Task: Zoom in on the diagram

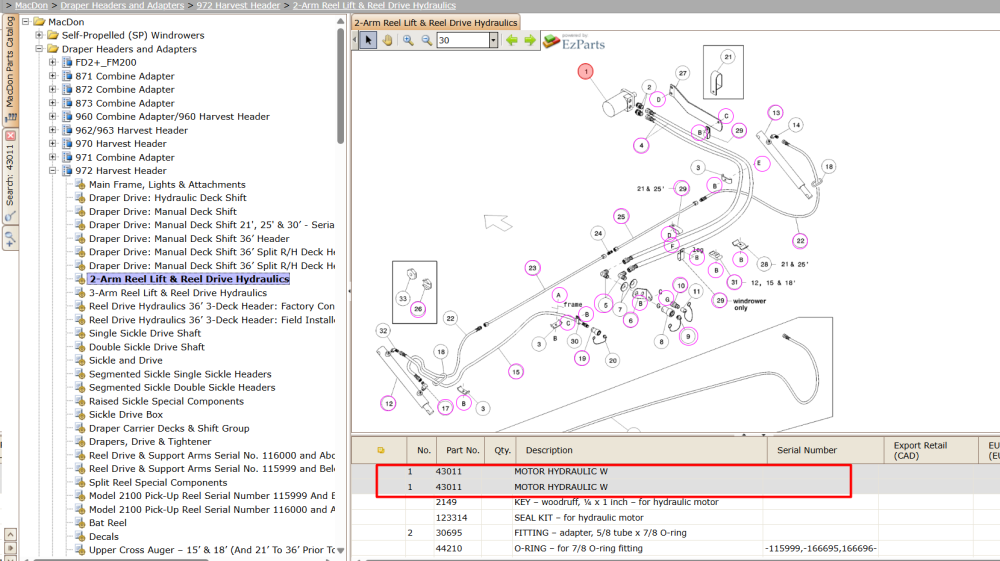Action: (x=408, y=40)
